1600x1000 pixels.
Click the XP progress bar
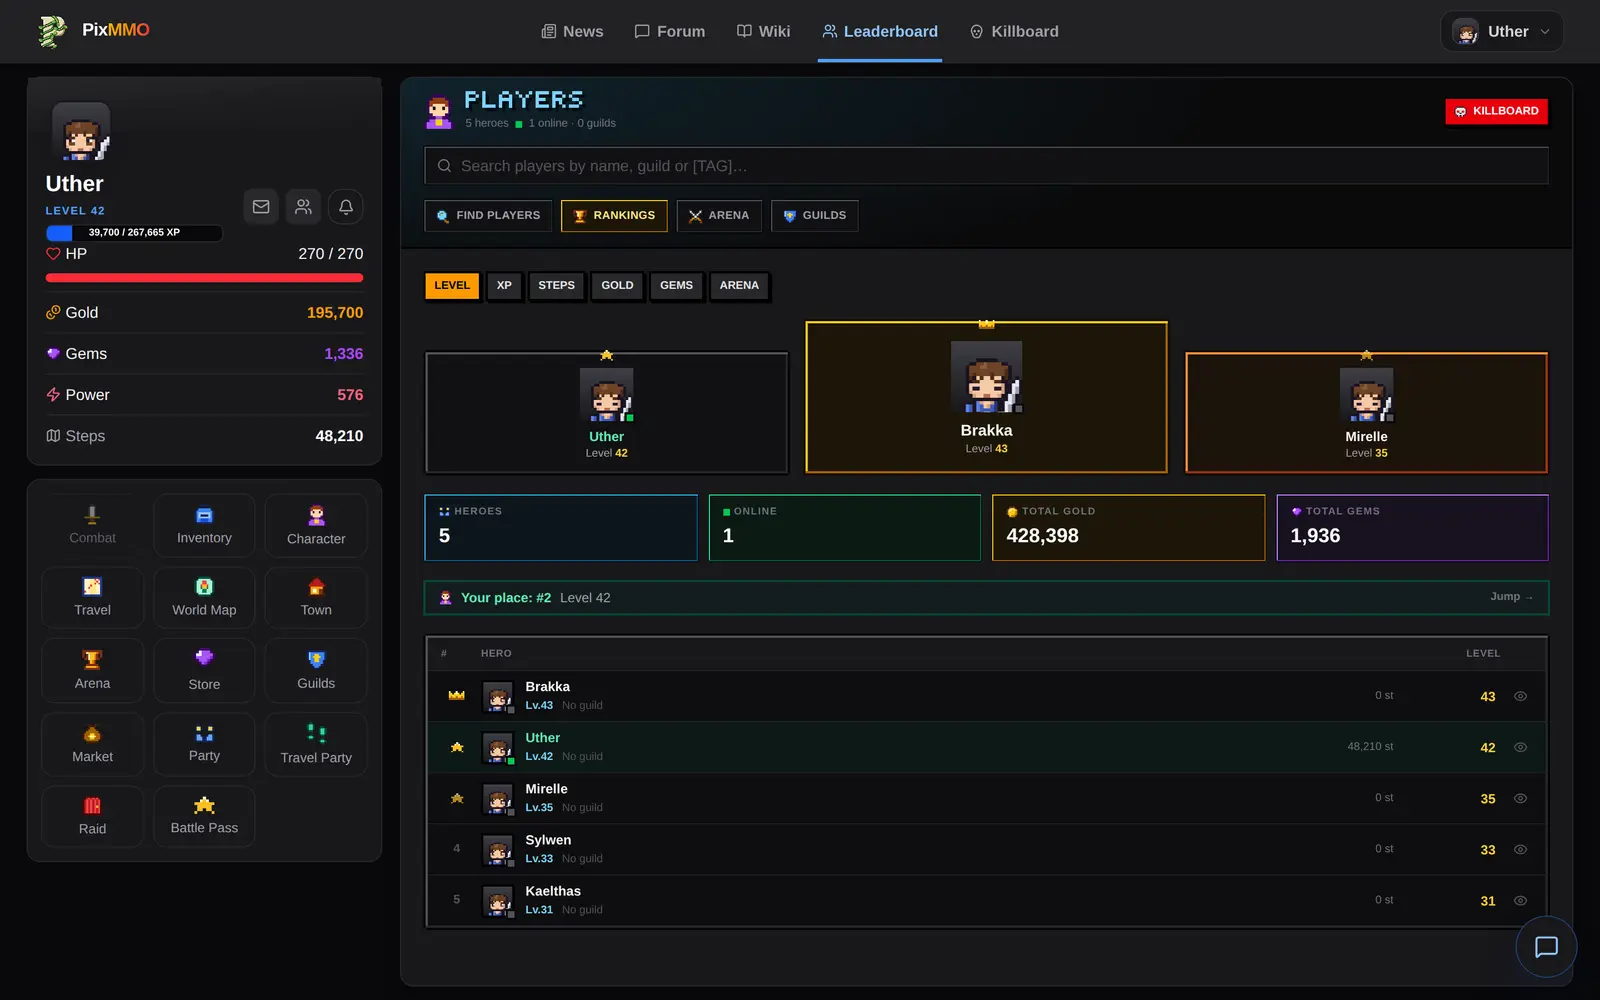tap(134, 233)
